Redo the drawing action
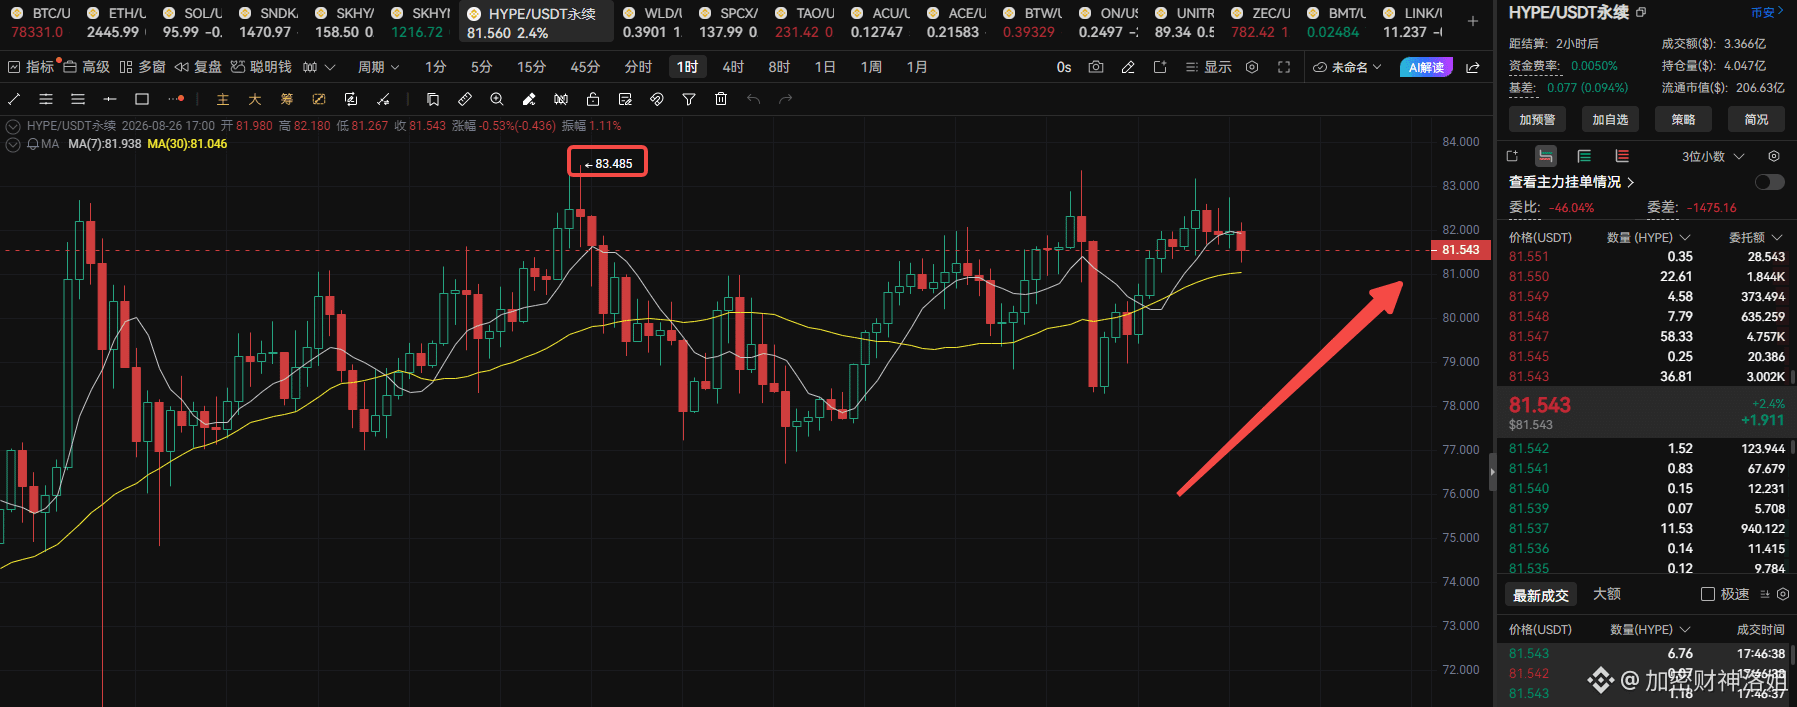The width and height of the screenshot is (1797, 707). coord(785,99)
